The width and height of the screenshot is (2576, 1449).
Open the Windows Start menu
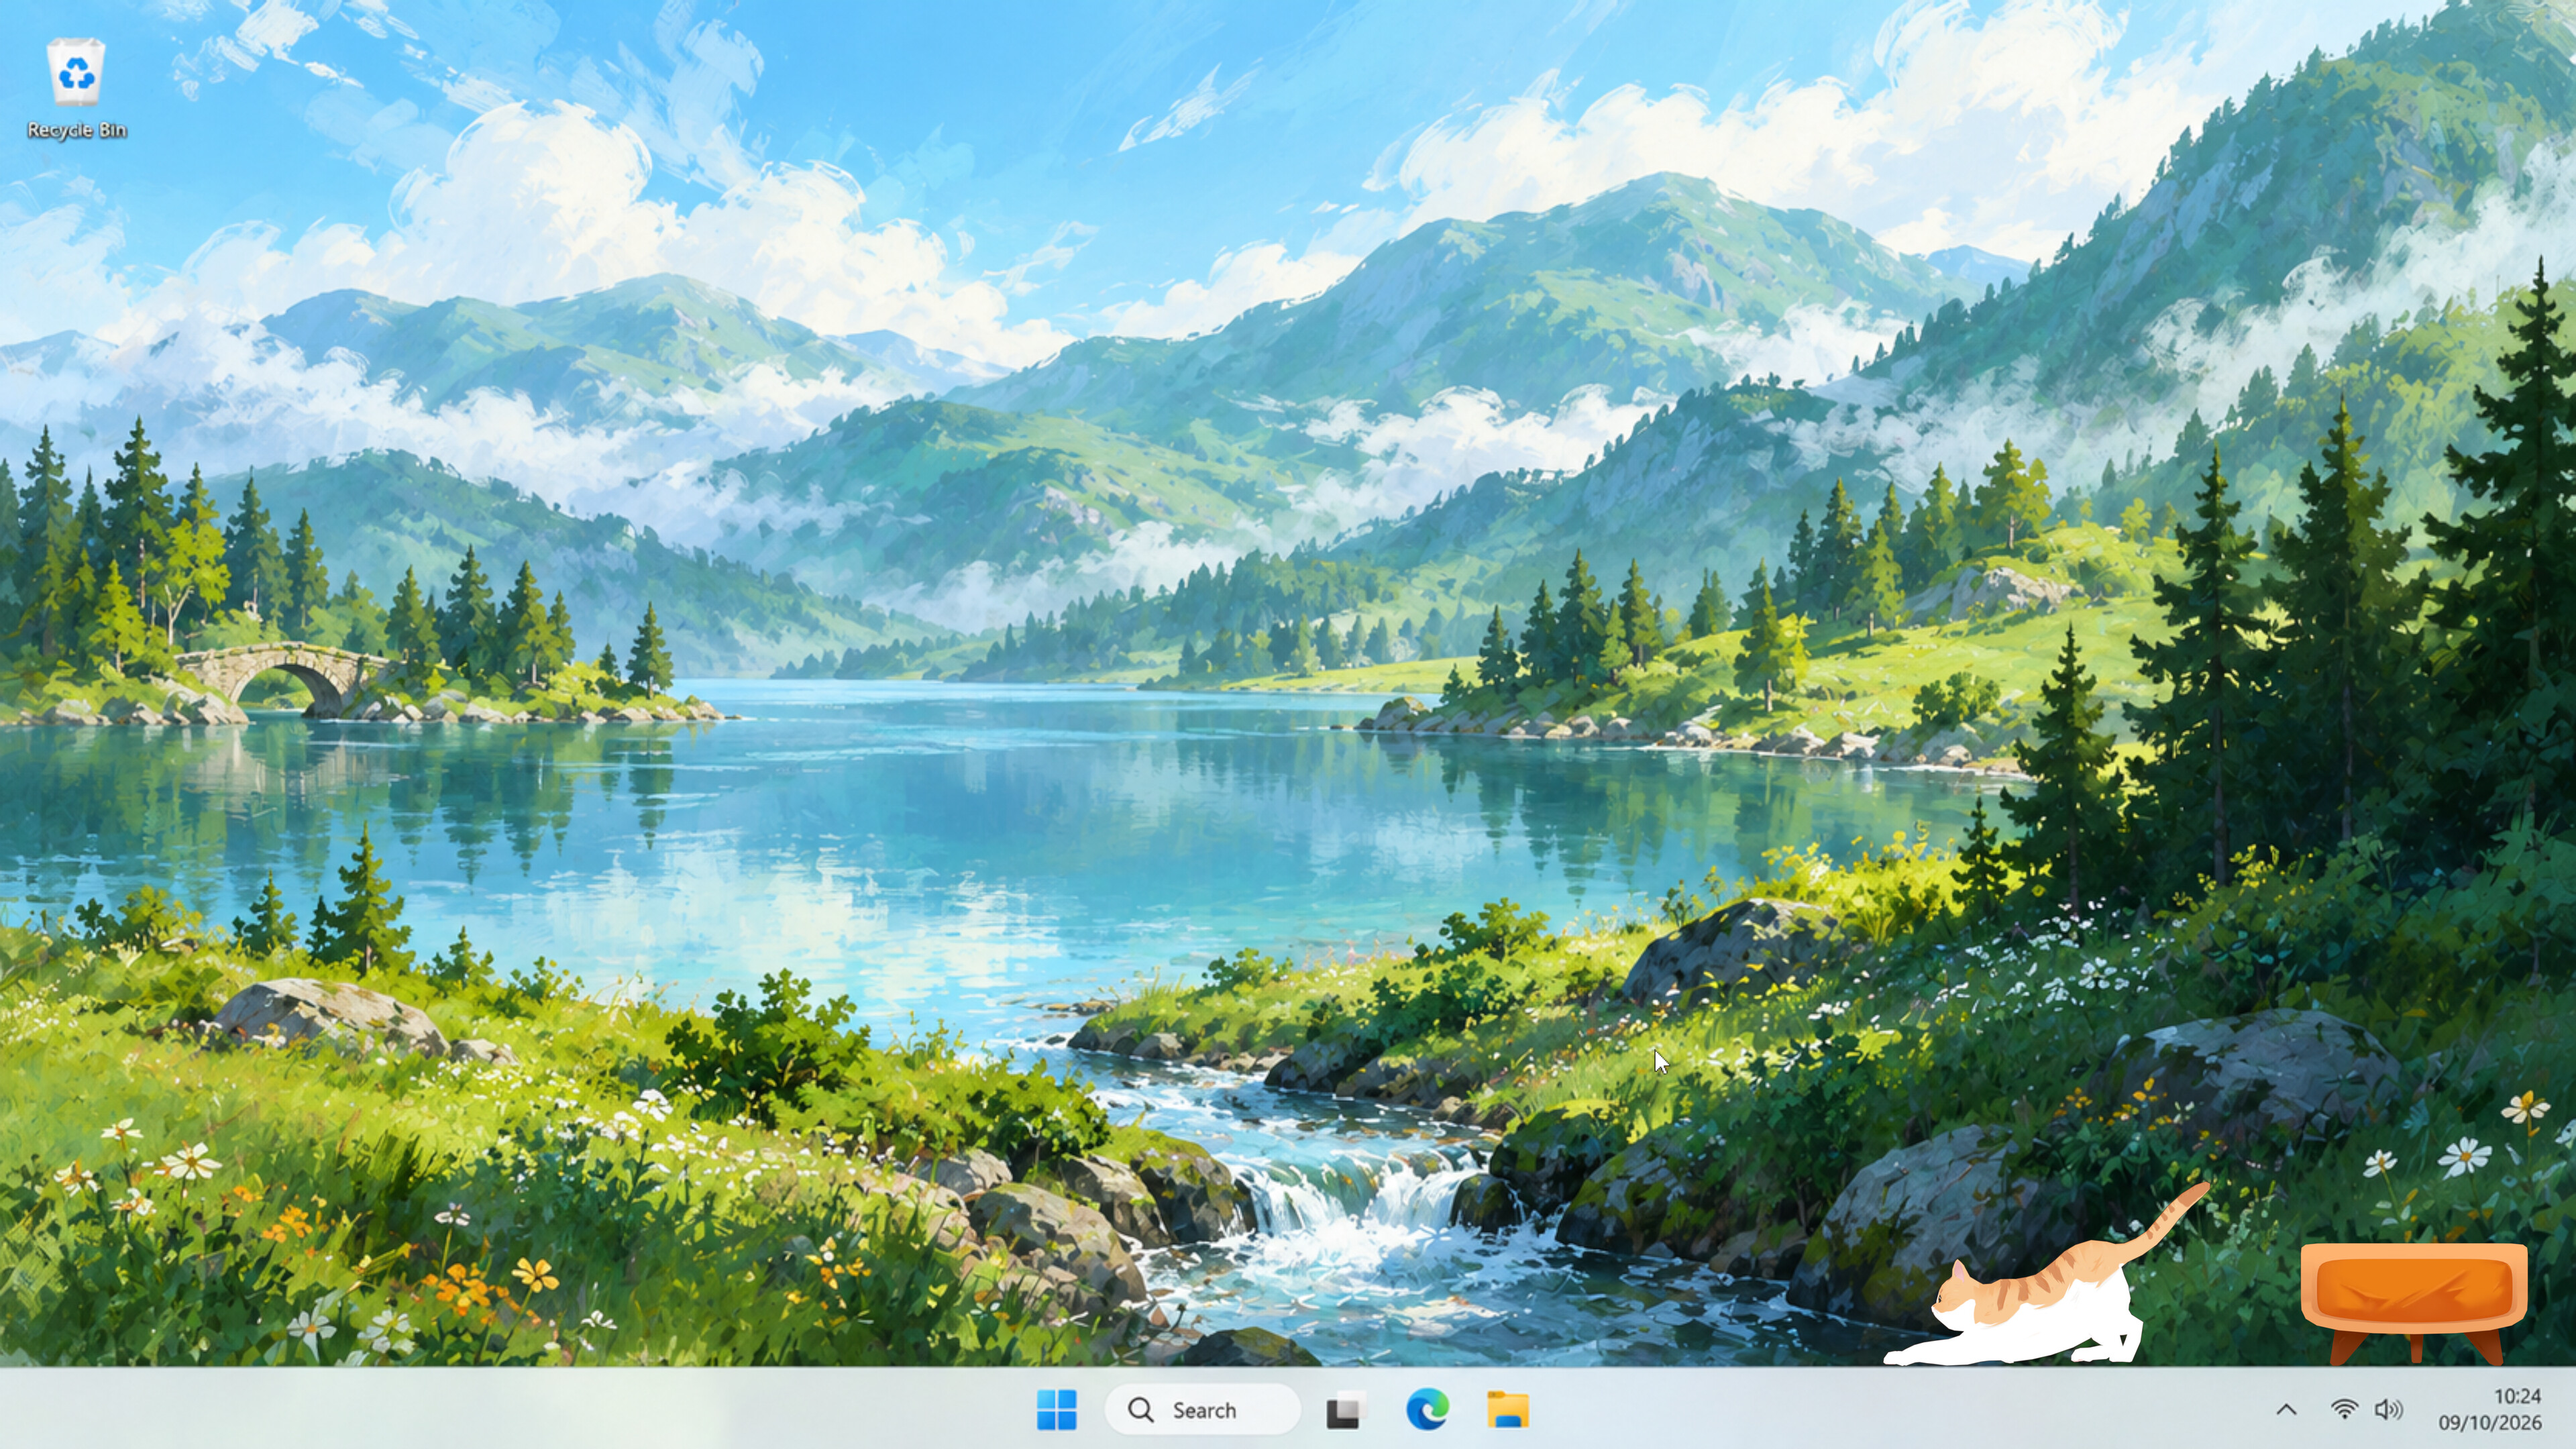point(1057,1410)
